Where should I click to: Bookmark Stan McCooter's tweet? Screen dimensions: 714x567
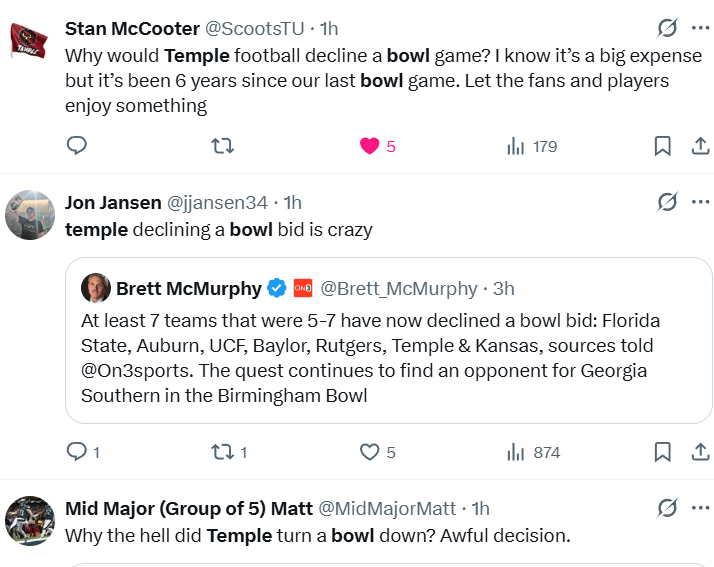[x=662, y=146]
